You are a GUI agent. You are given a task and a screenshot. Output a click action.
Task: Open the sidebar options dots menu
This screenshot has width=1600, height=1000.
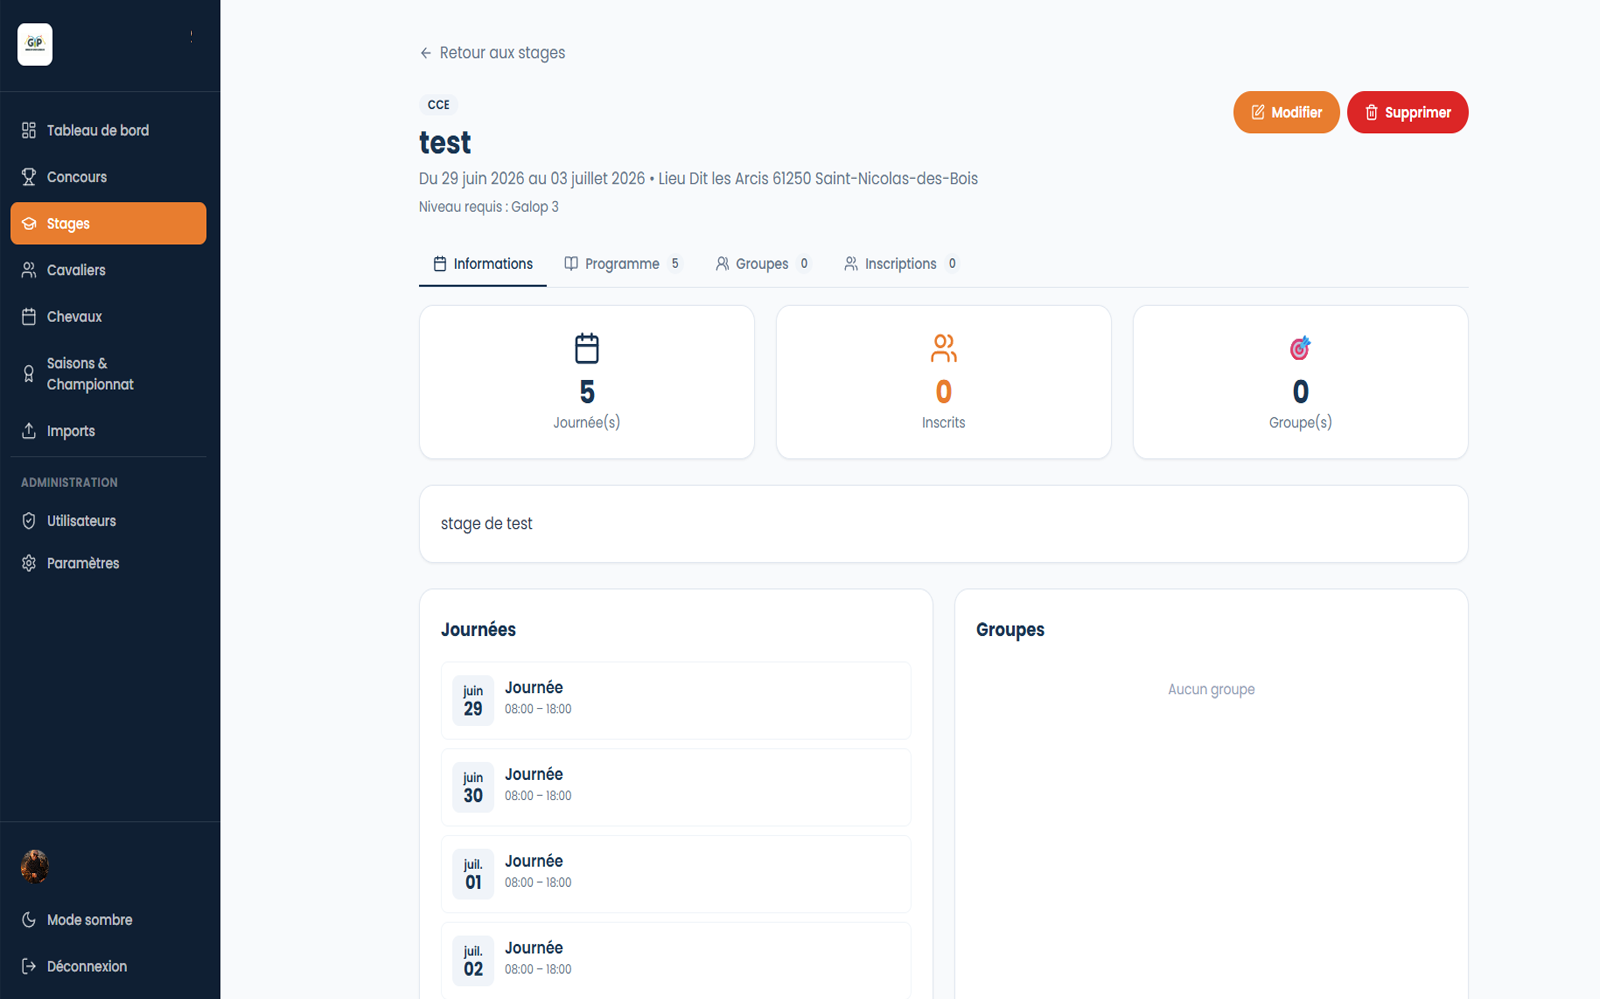coord(191,37)
